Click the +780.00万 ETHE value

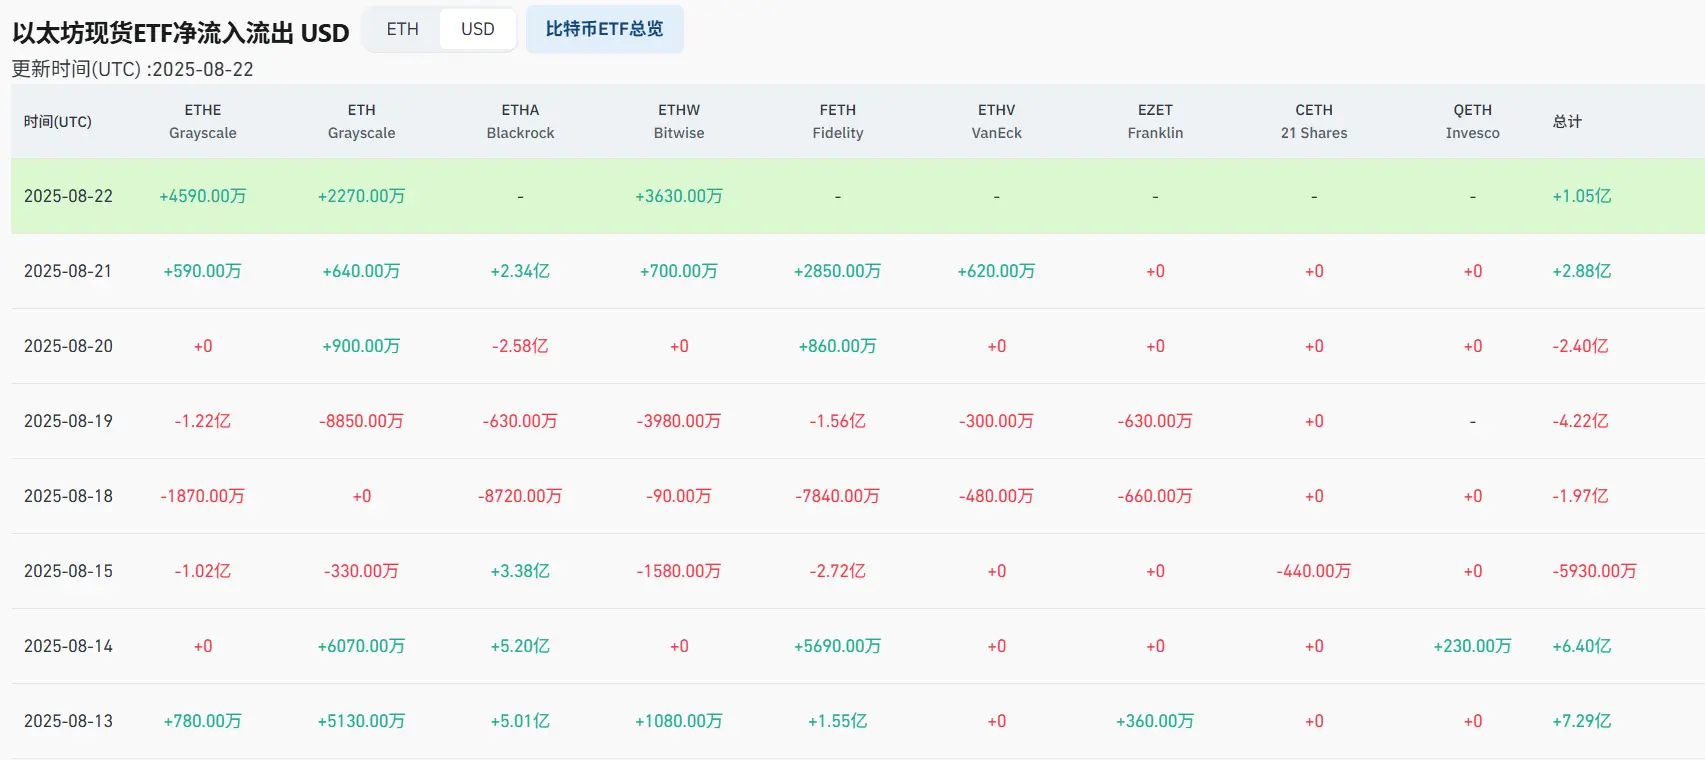point(203,721)
